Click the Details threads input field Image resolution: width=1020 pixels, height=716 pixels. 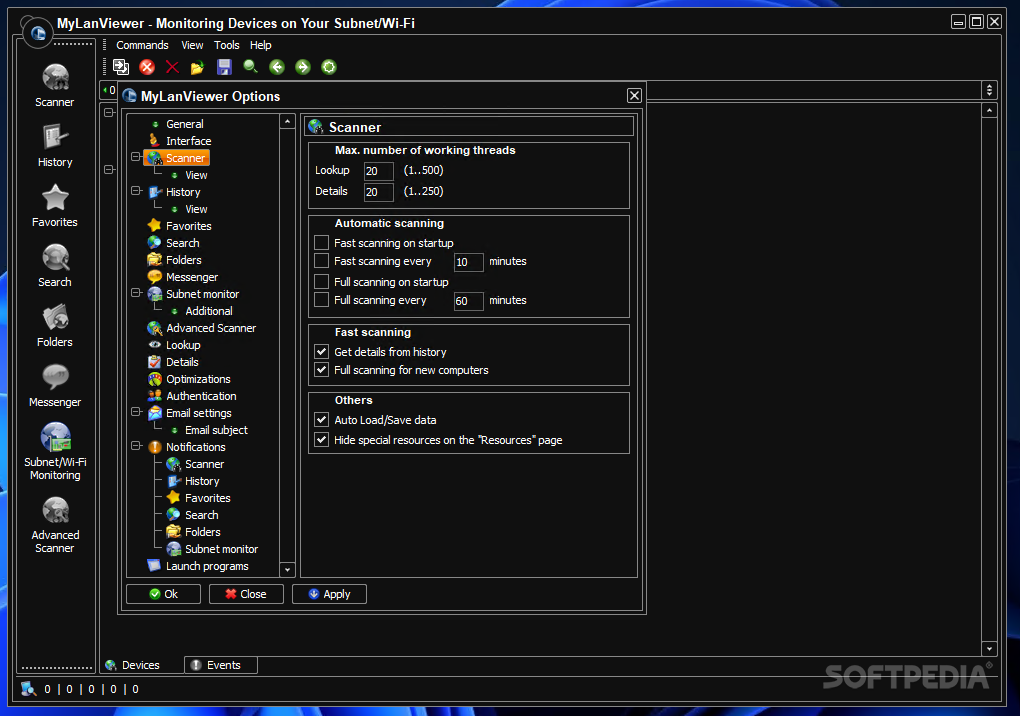(379, 192)
